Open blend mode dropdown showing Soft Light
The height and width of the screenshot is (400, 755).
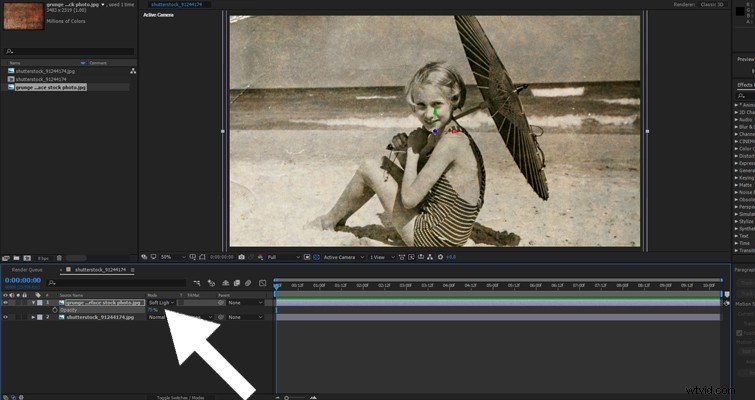point(161,303)
